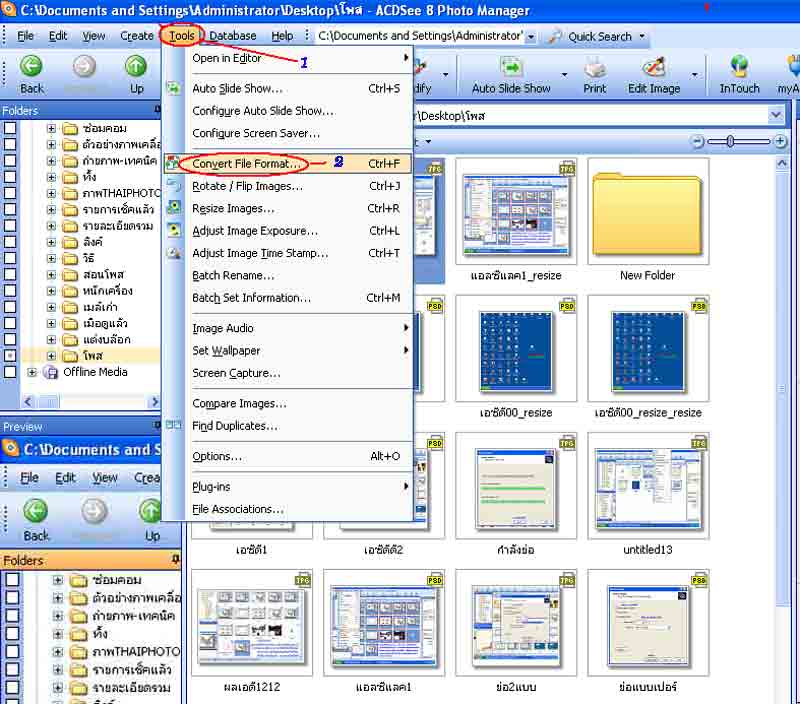This screenshot has width=800, height=704.
Task: Click the Adjust Image Time Stamp menu icon
Action: (174, 253)
